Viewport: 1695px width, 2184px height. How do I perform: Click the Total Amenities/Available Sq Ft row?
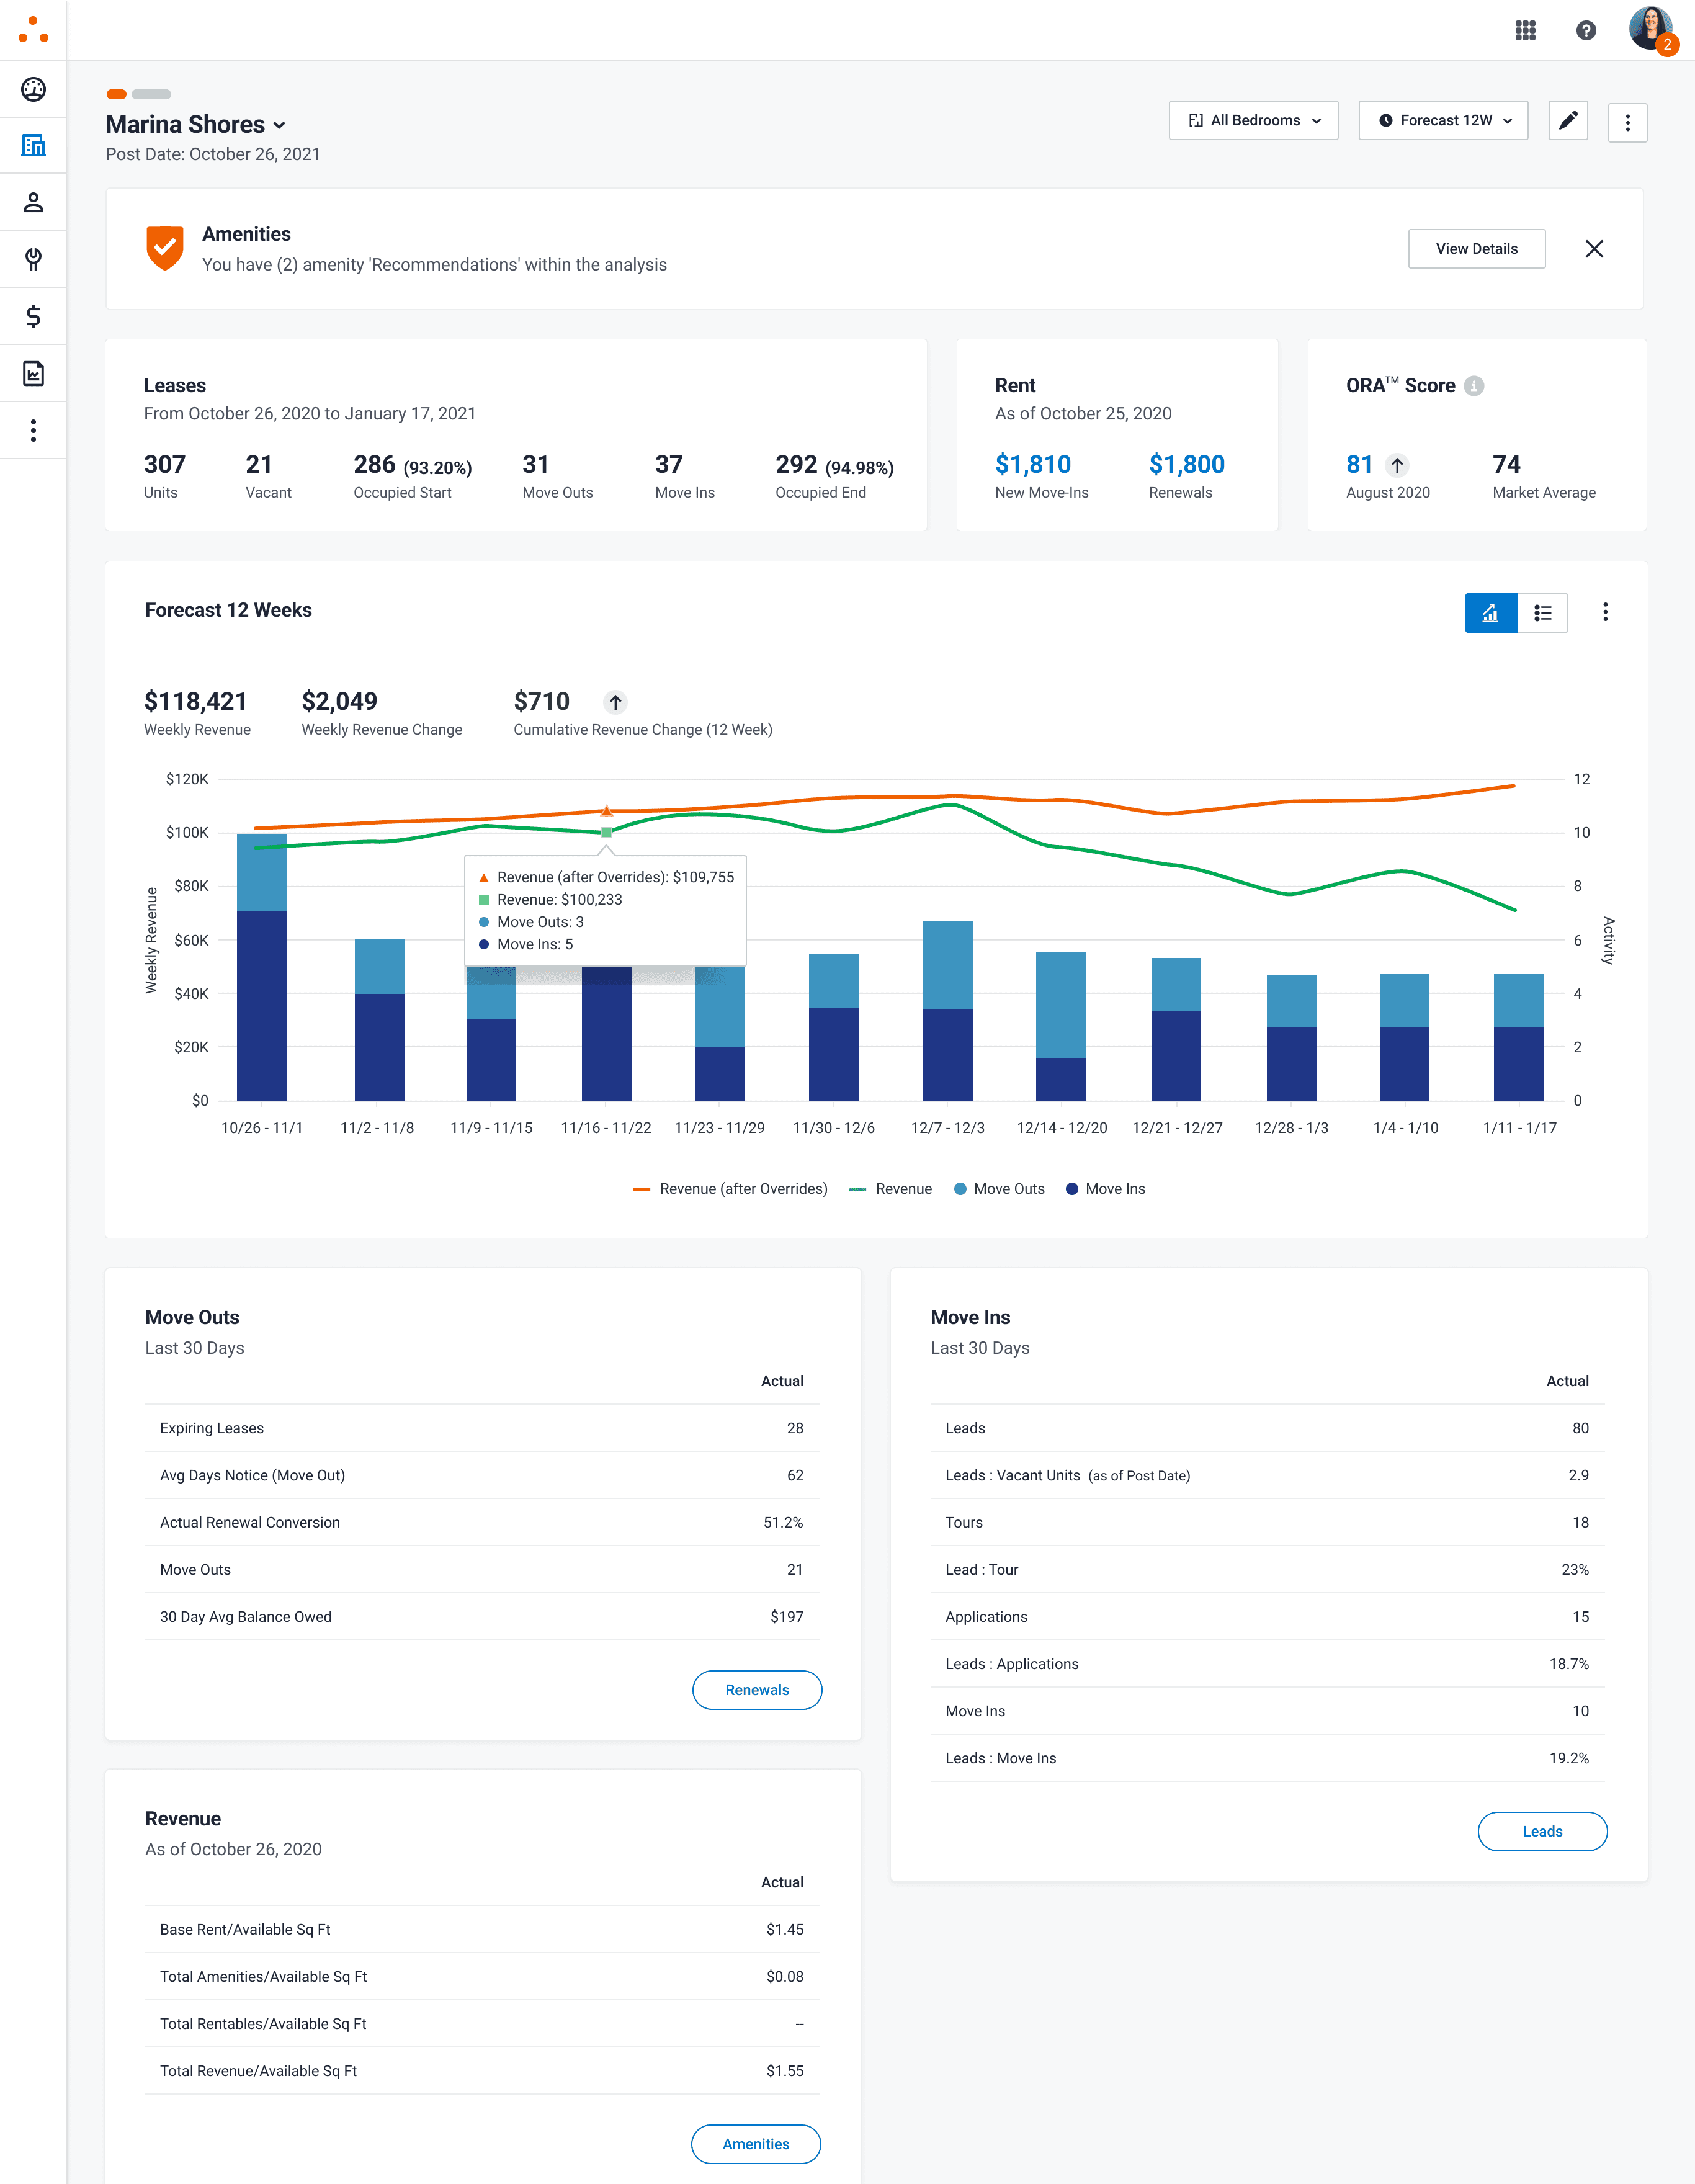[x=482, y=1976]
